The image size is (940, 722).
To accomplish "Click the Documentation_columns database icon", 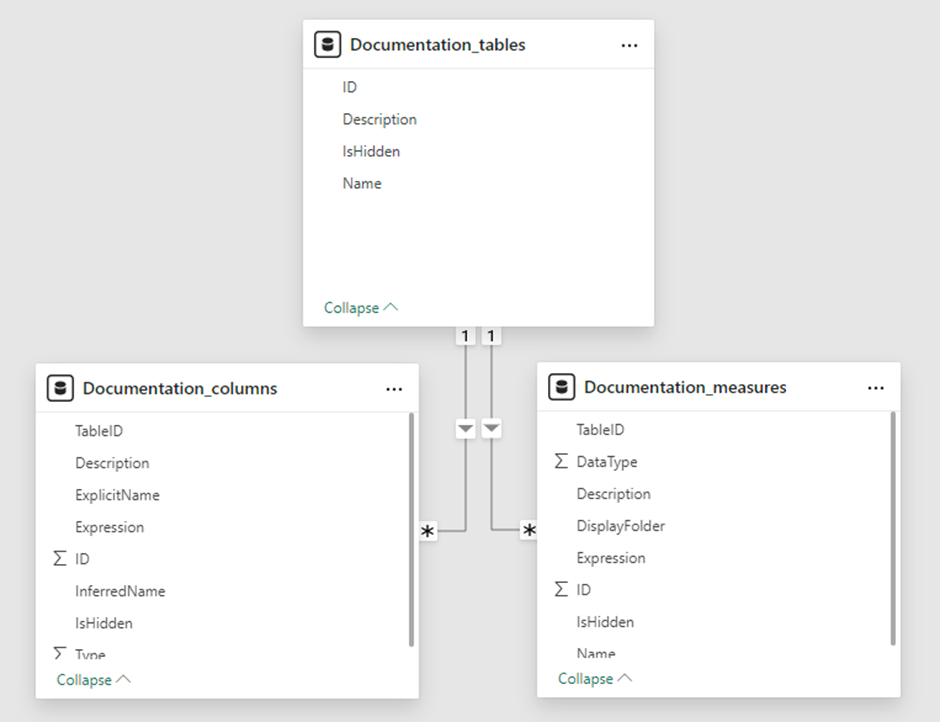I will pyautogui.click(x=61, y=389).
